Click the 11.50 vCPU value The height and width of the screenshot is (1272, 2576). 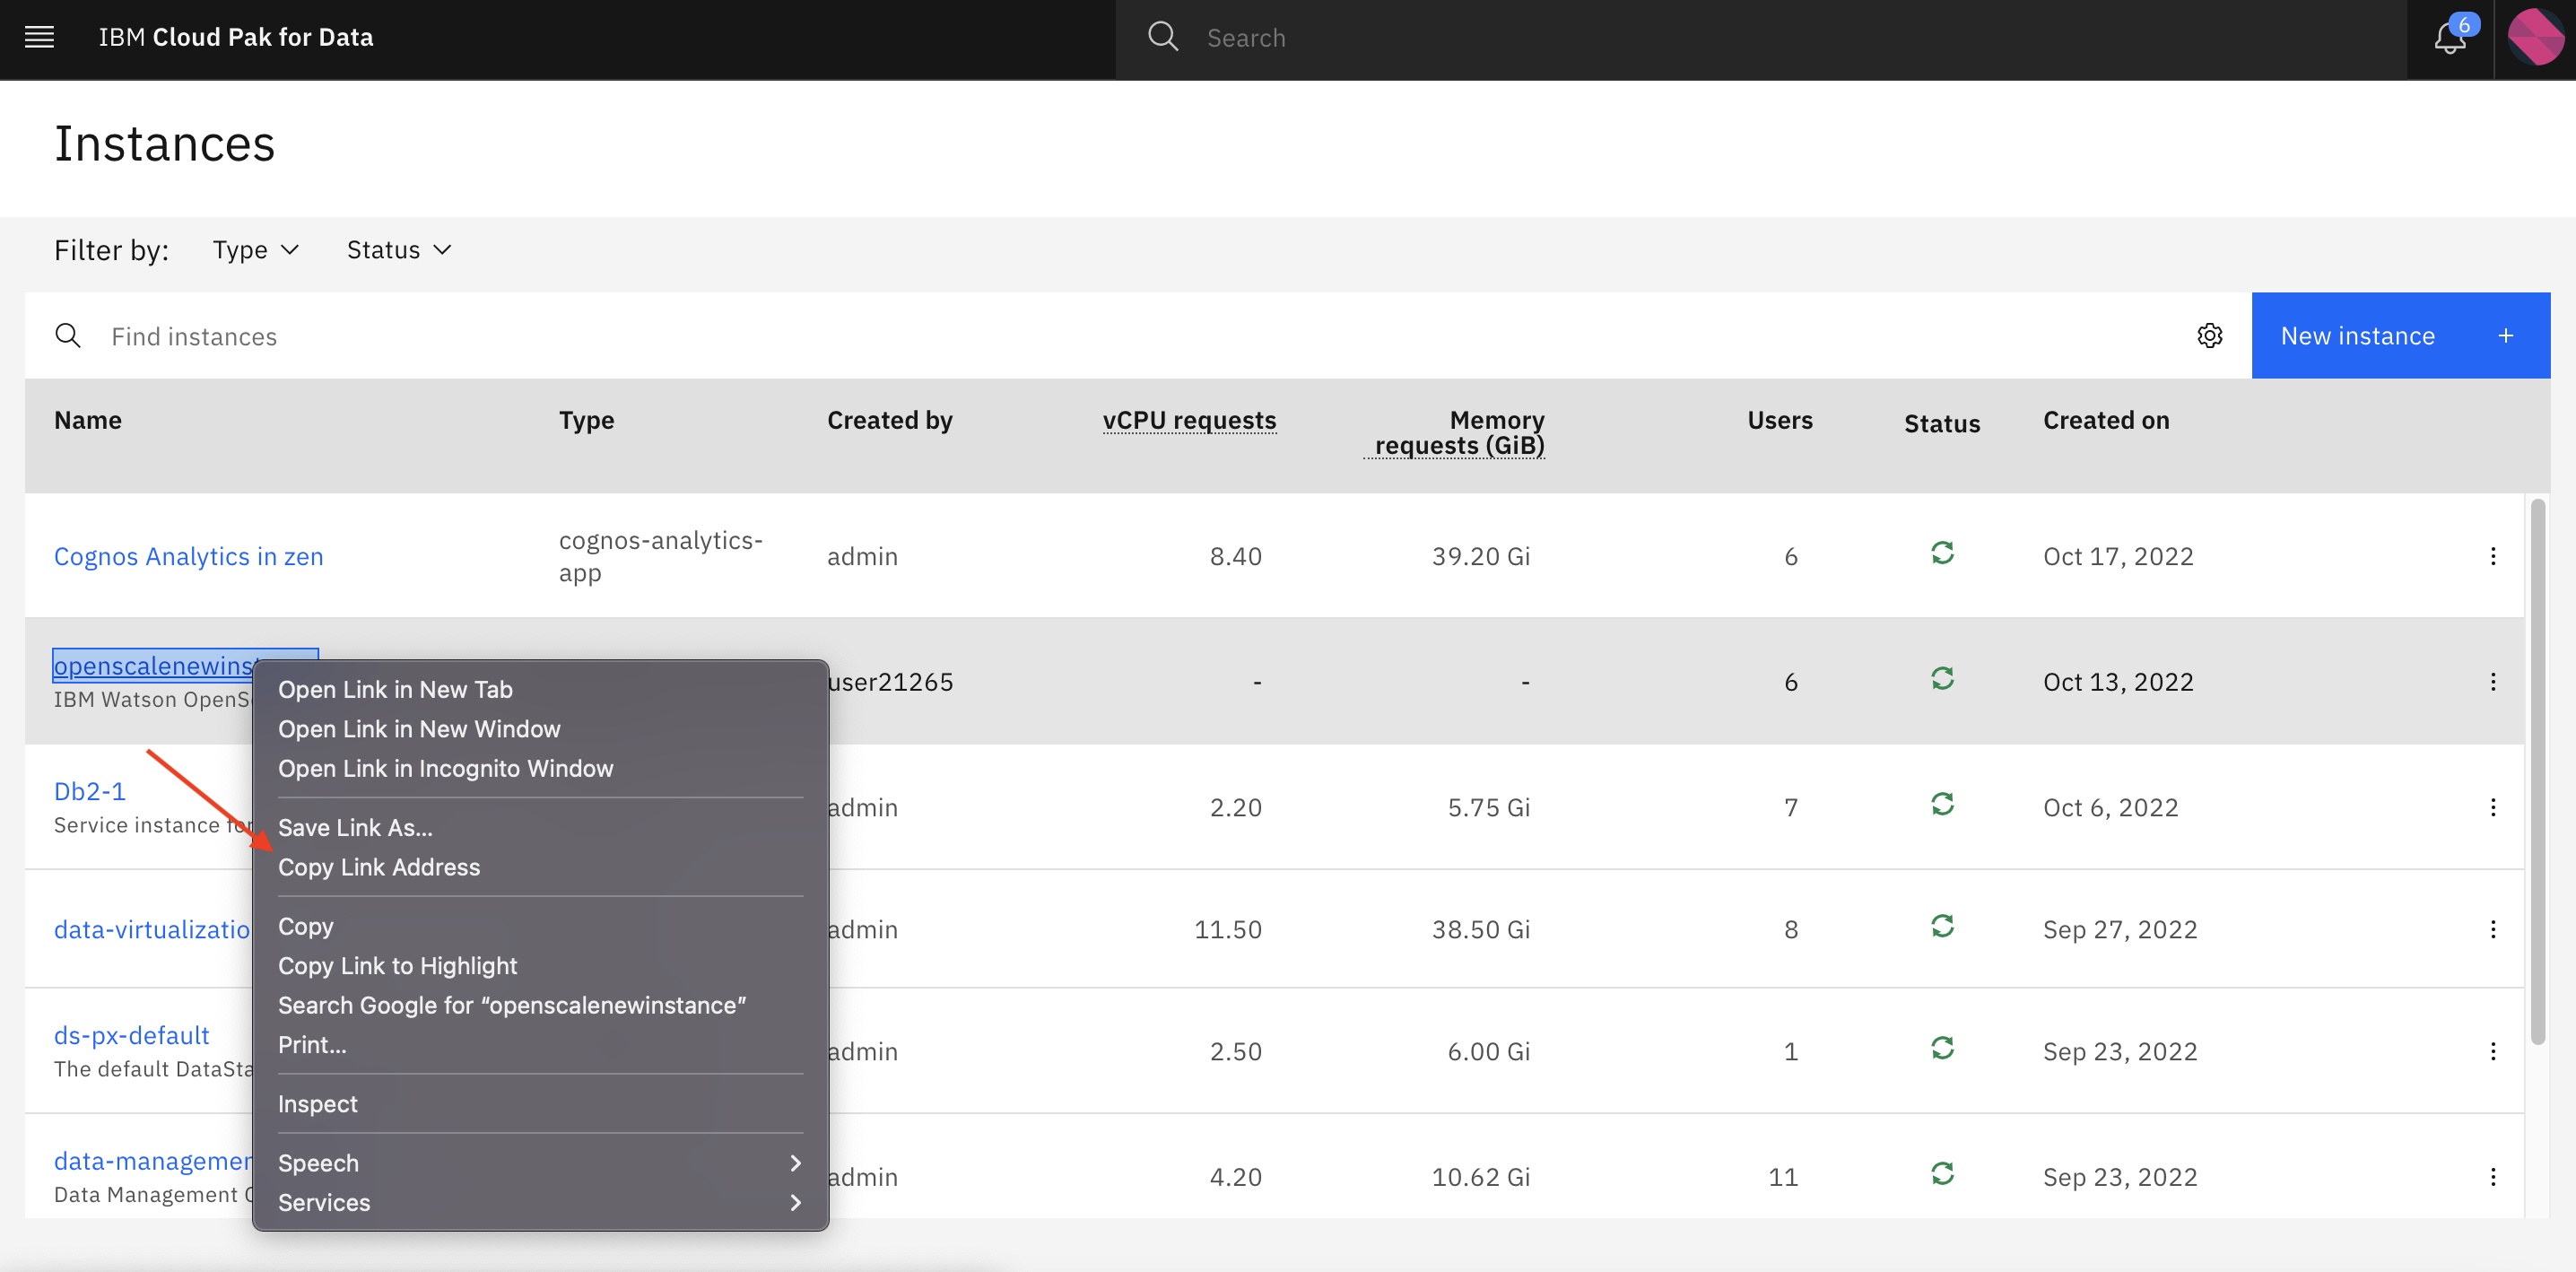coord(1228,930)
